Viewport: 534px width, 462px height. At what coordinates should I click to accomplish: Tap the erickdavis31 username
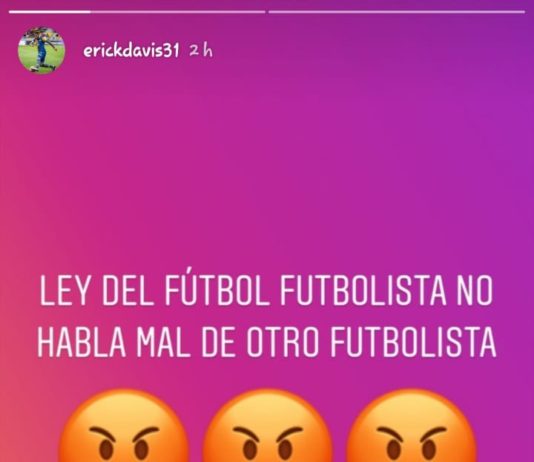[x=131, y=51]
